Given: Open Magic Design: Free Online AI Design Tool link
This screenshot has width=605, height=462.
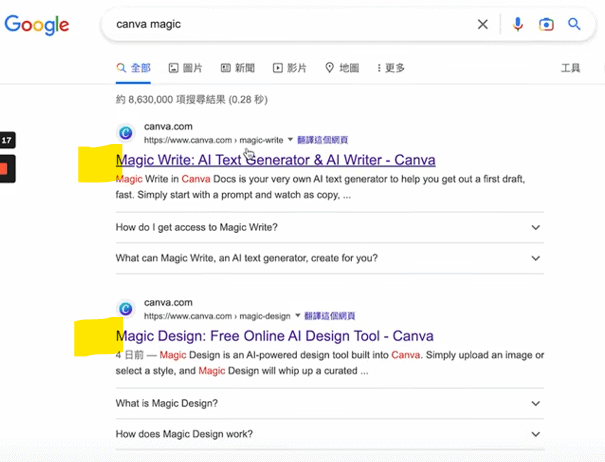Looking at the screenshot, I should [275, 336].
